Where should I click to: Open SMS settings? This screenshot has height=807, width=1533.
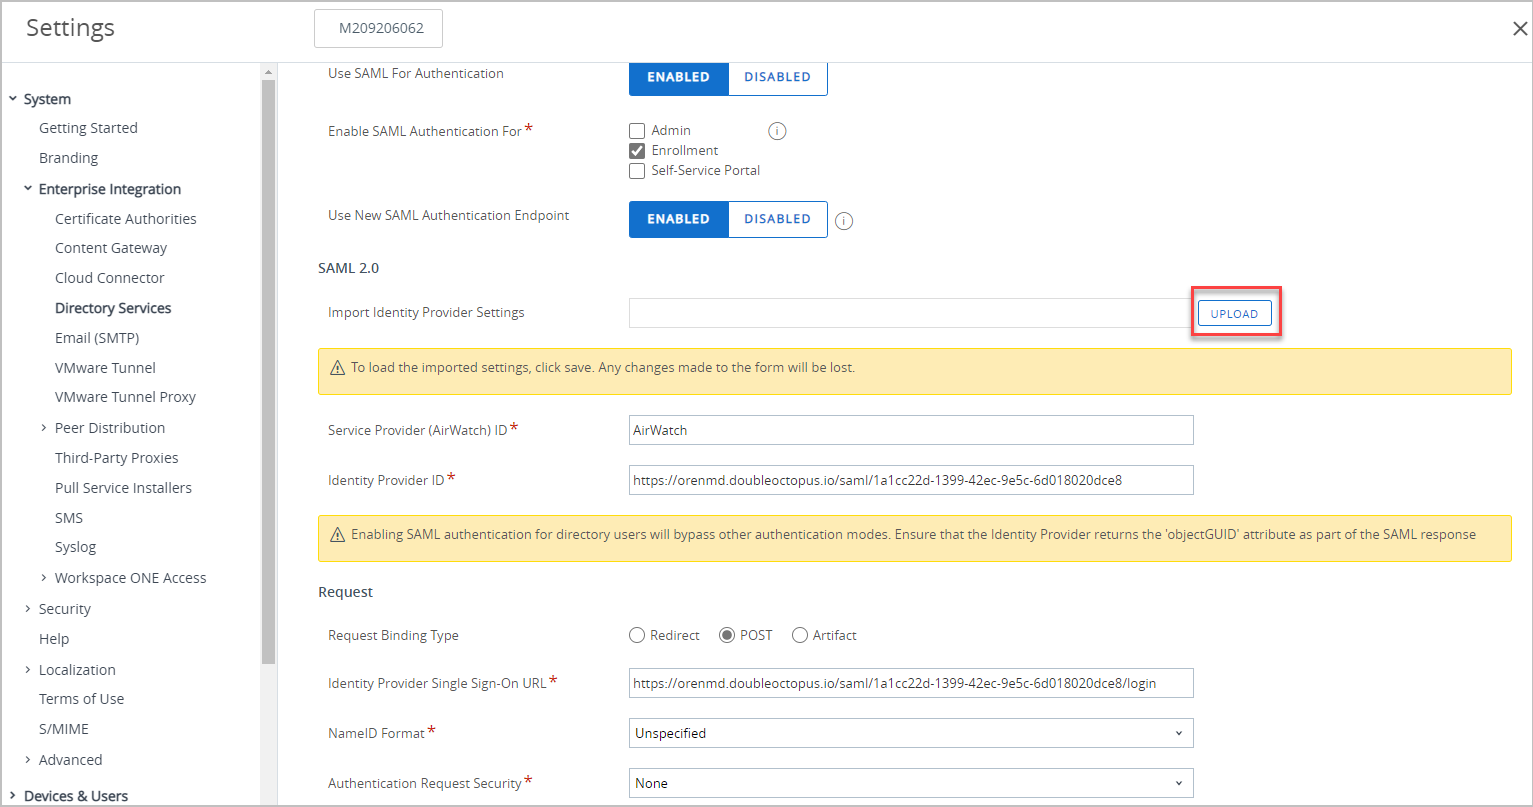pos(69,518)
